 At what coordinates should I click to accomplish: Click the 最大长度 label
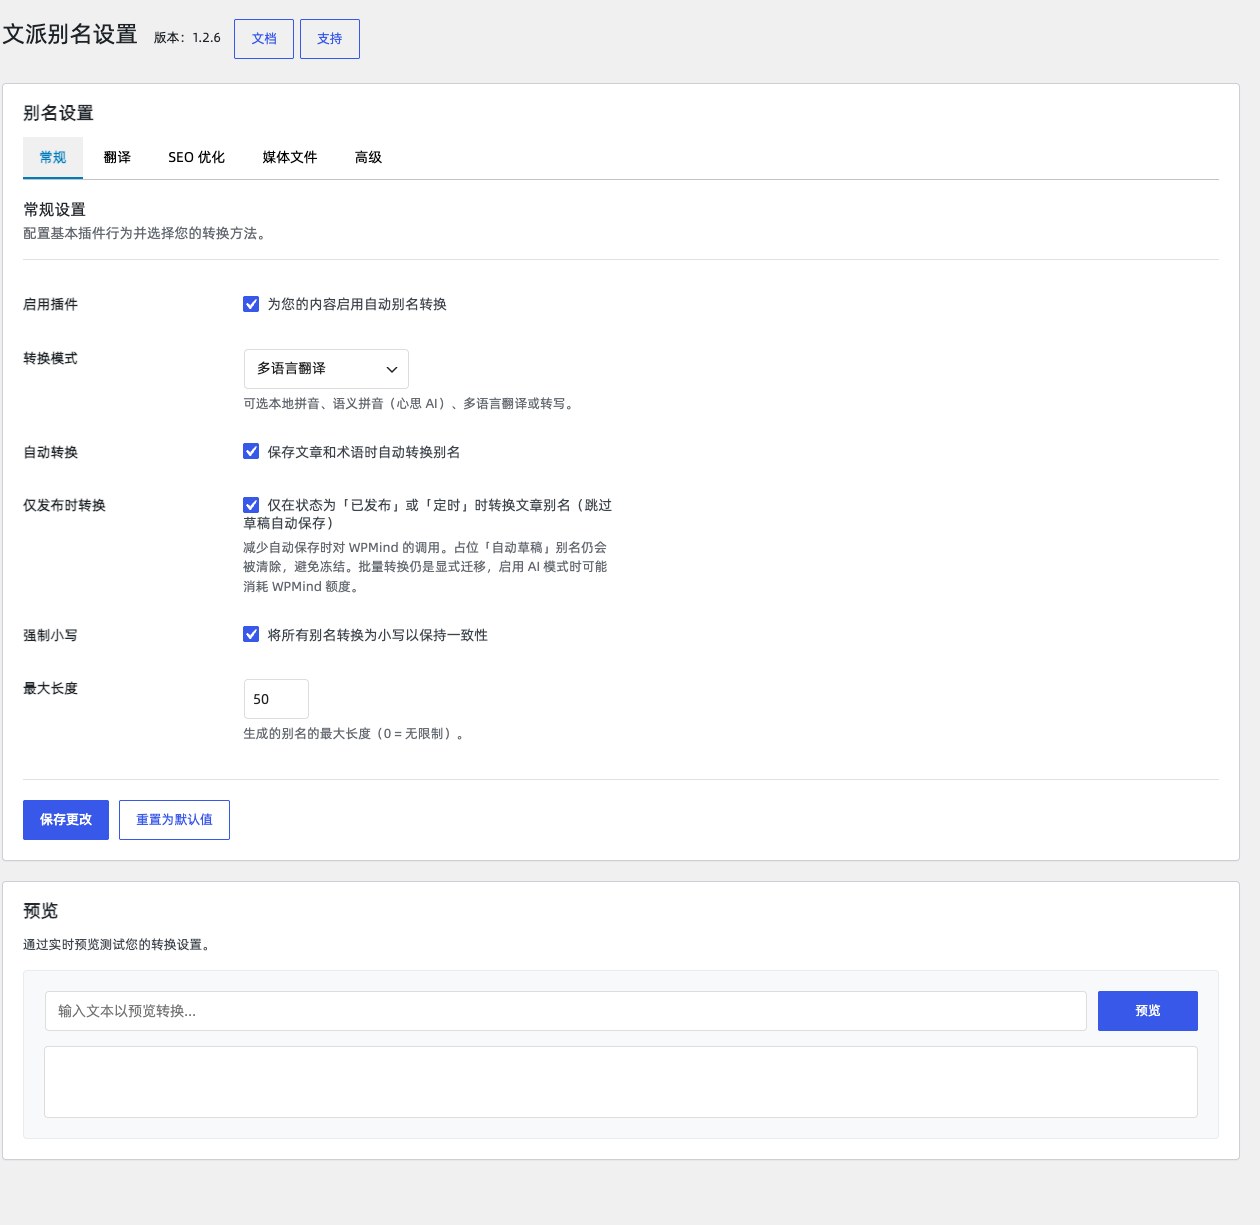click(x=50, y=688)
